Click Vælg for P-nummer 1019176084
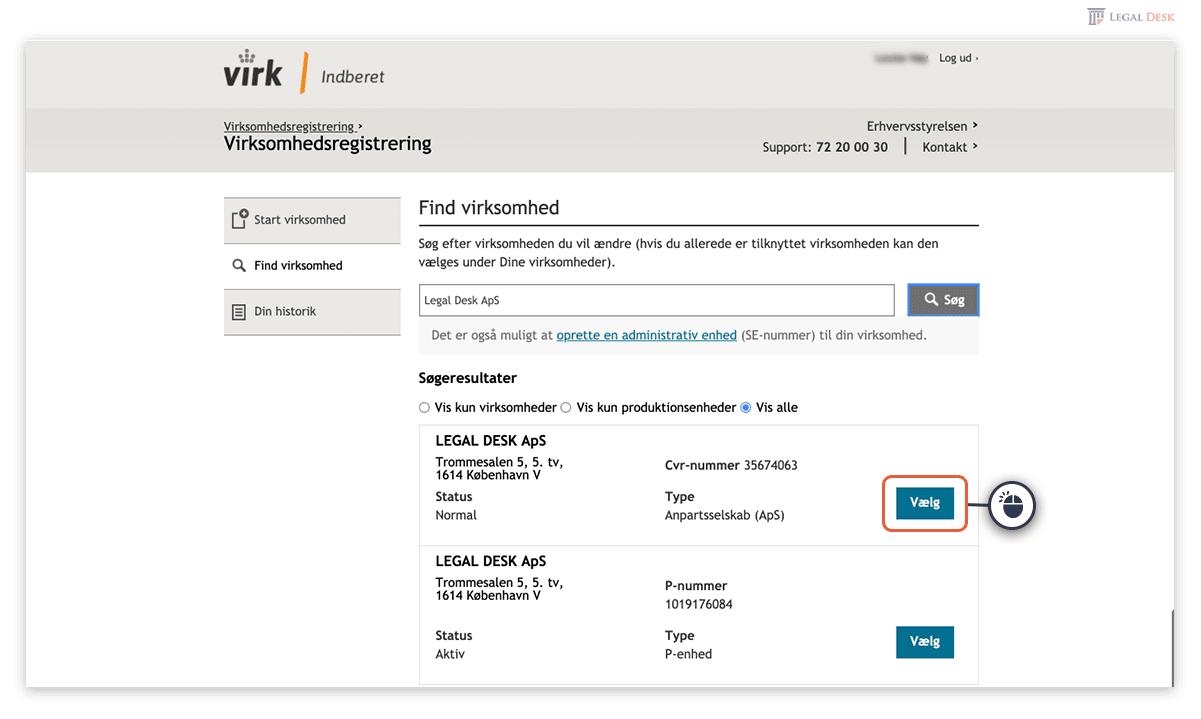The image size is (1201, 719). pyautogui.click(x=925, y=642)
